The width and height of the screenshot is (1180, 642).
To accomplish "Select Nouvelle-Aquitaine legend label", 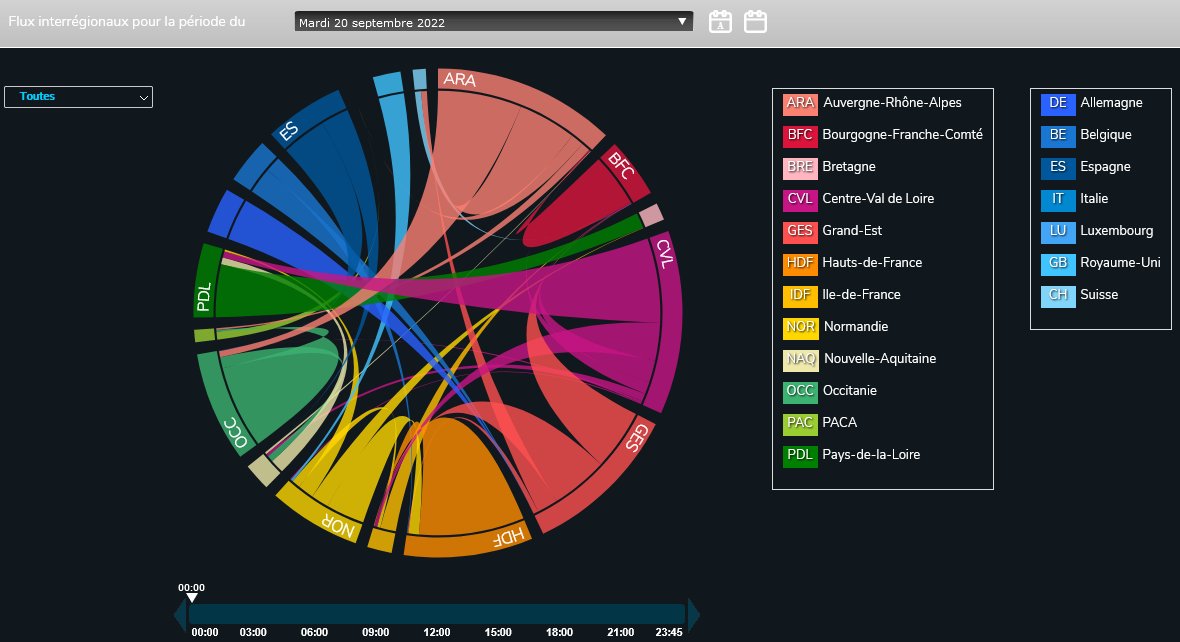I will 880,359.
